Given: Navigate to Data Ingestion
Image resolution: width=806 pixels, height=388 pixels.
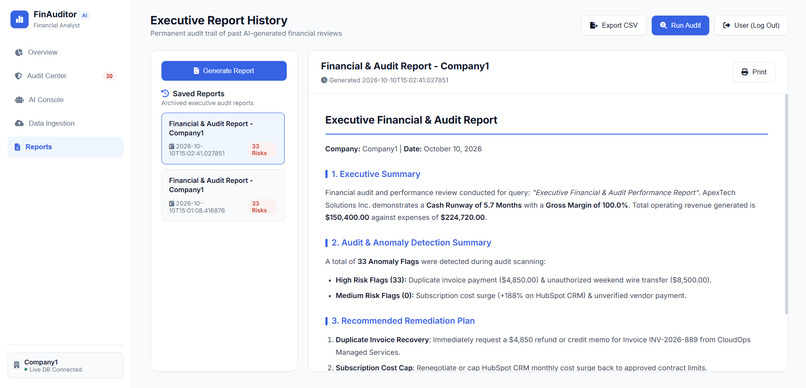Looking at the screenshot, I should 65,123.
